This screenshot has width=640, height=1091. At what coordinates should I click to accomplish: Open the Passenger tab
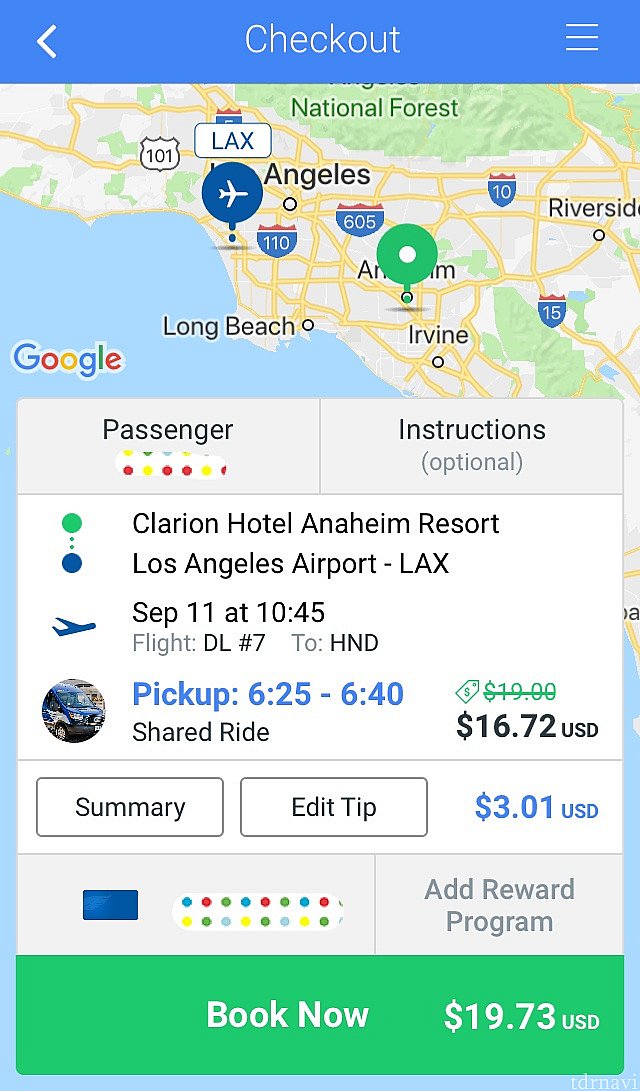168,446
